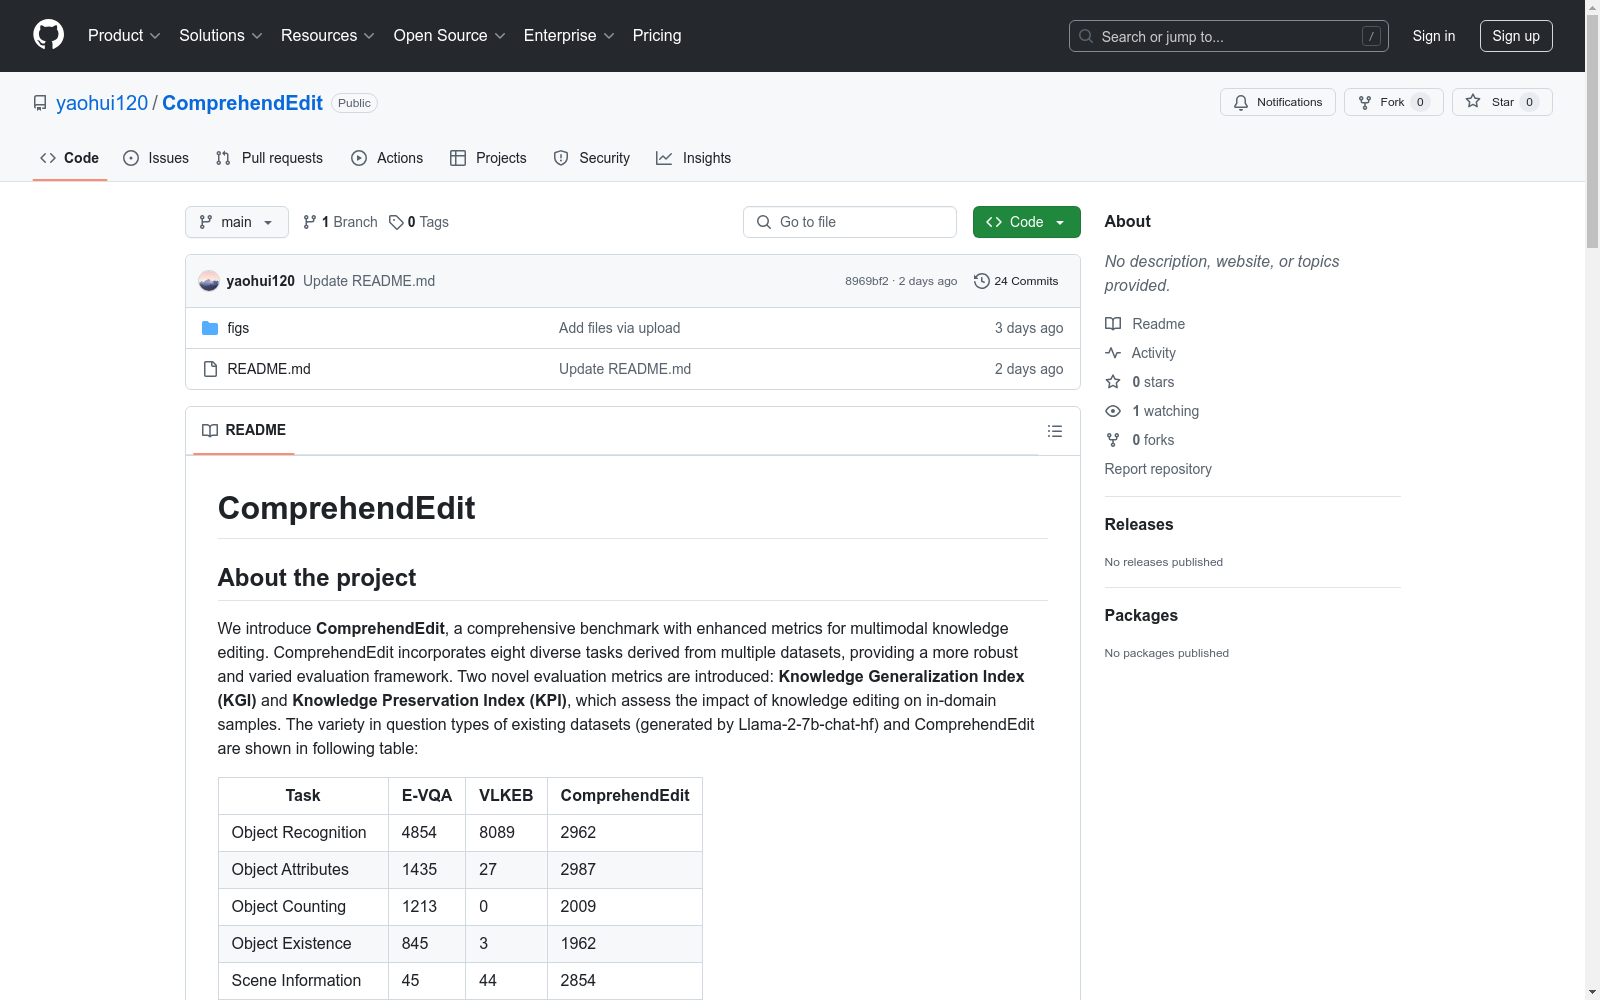Click the Pricing link
Viewport: 1600px width, 1000px height.
coord(657,35)
